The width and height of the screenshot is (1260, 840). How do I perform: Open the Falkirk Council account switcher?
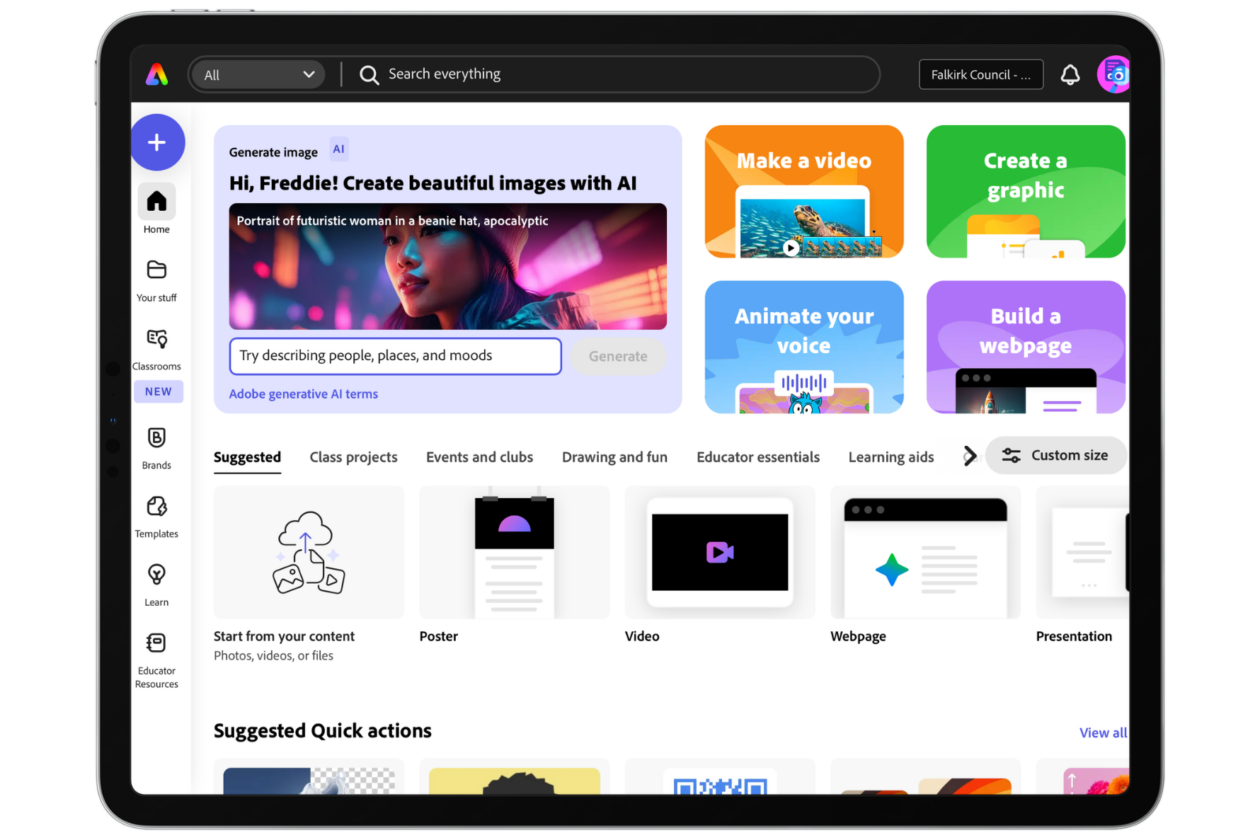980,75
